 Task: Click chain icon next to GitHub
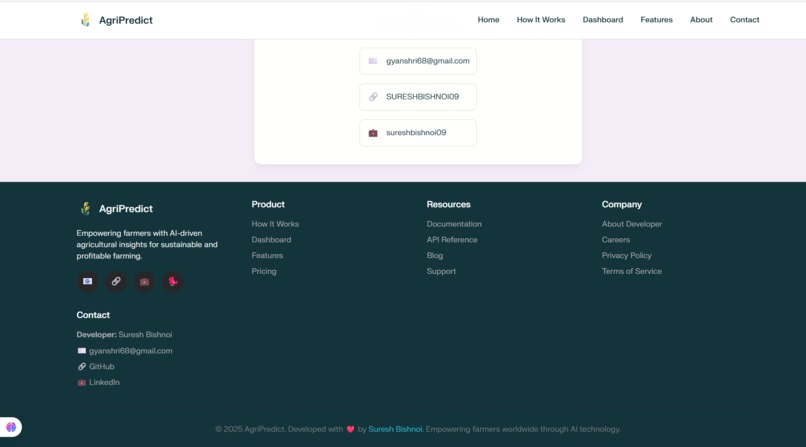click(x=82, y=367)
